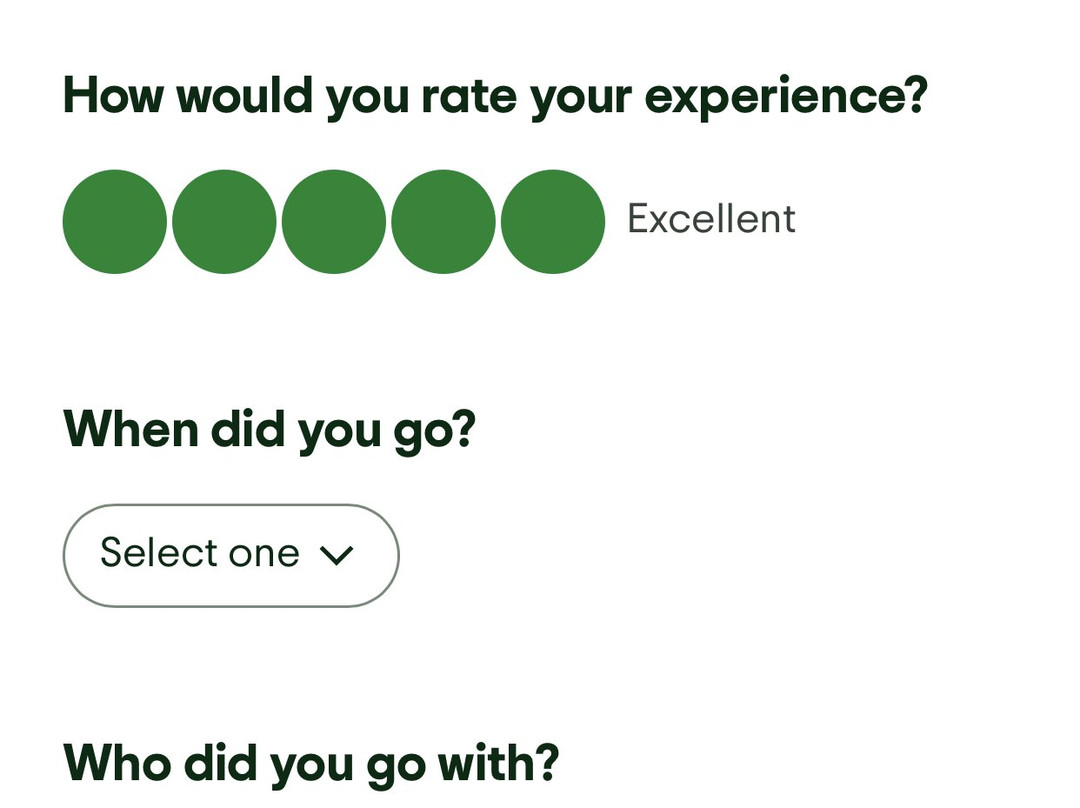Expand the visit date selector under "When did you go?"
1080x808 pixels.
pos(230,555)
